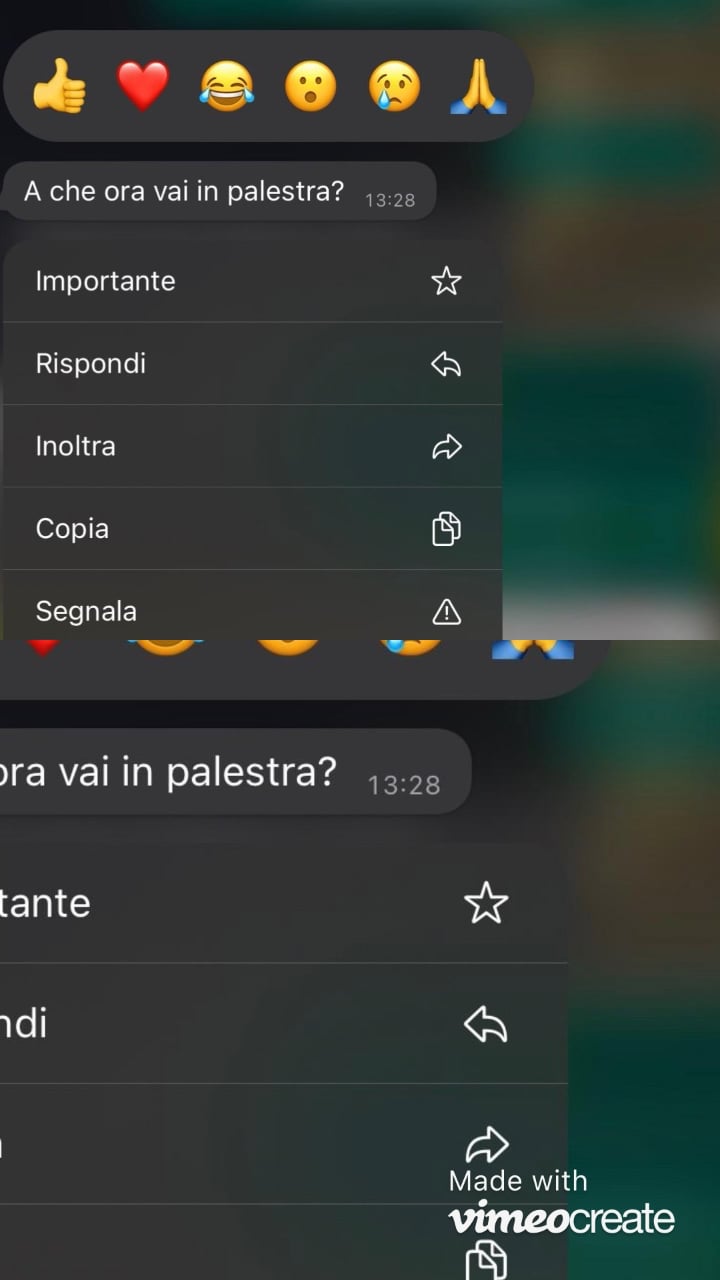This screenshot has height=1280, width=720.
Task: Tap the full "A che ora vai in palestra?" message
Action: click(220, 191)
